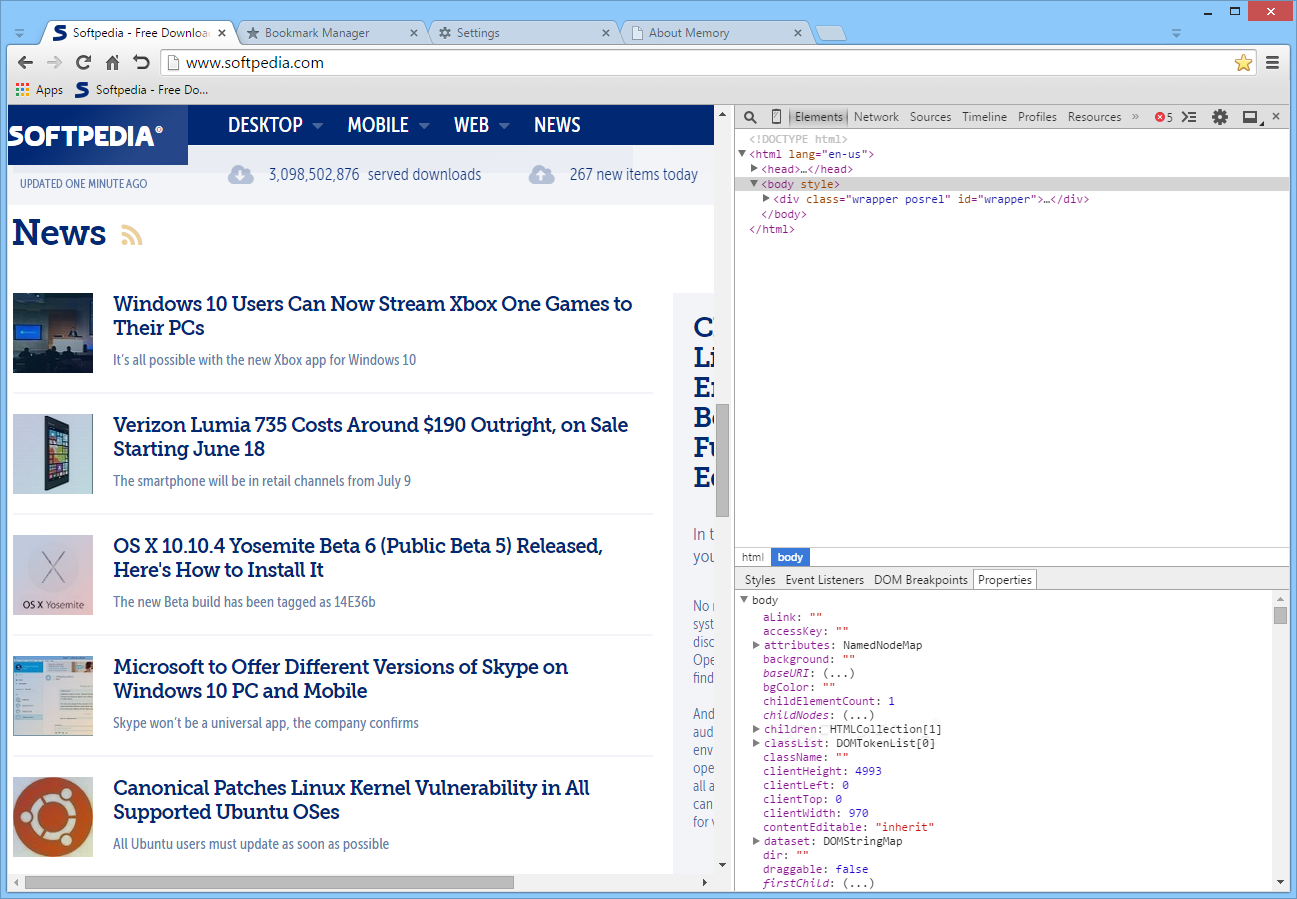
Task: Click the page horizontal scrollbar thumb
Action: [269, 883]
